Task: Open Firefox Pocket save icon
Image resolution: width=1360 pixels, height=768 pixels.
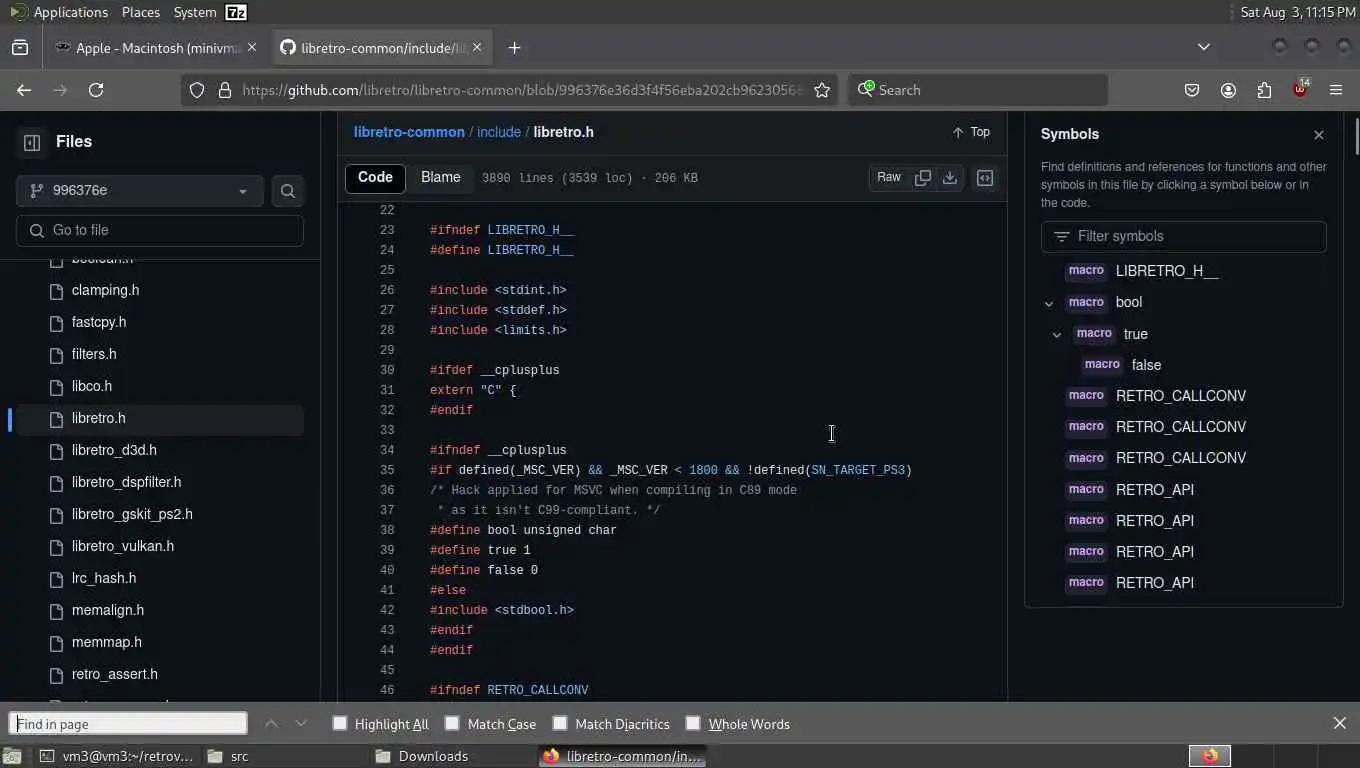Action: click(x=1192, y=90)
